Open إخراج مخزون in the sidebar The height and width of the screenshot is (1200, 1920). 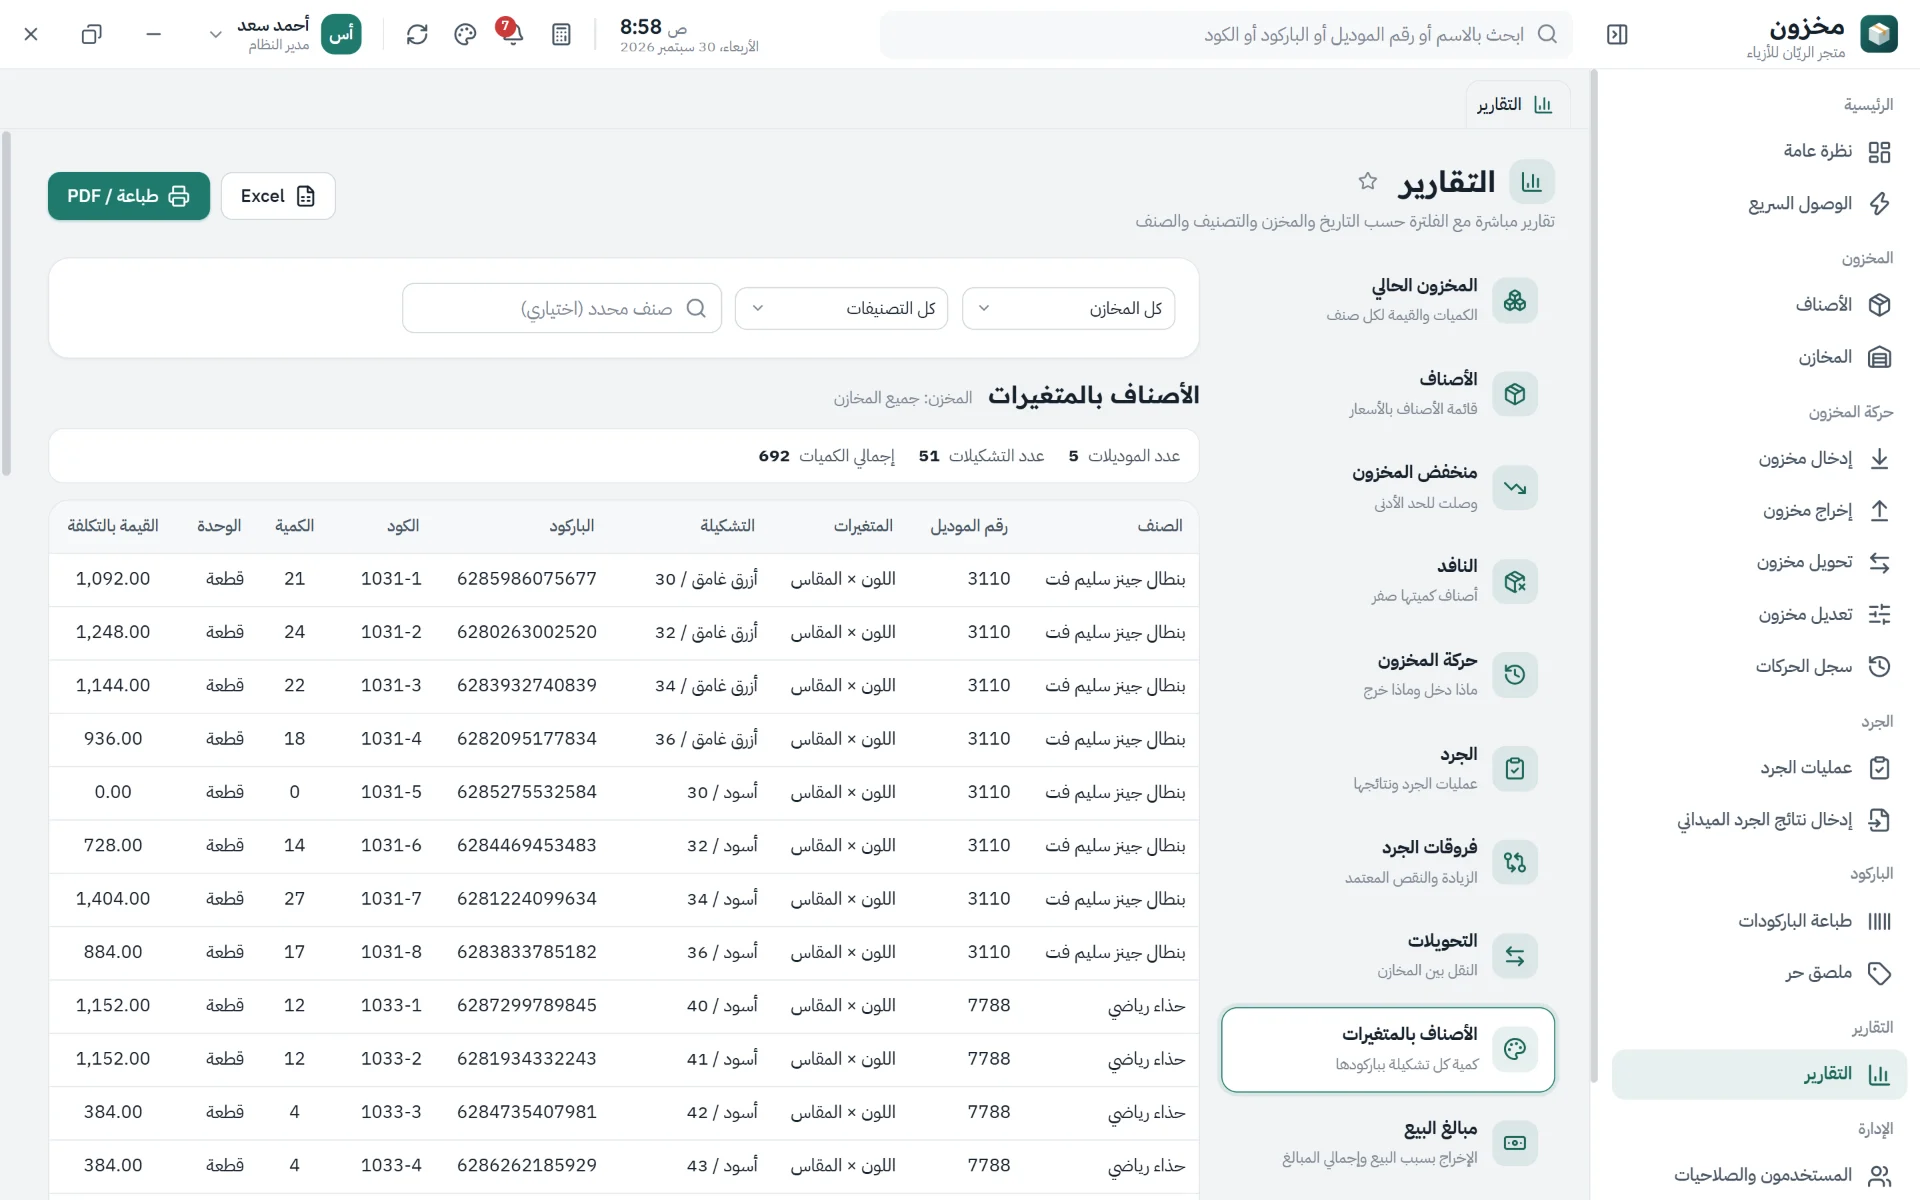(x=1760, y=511)
